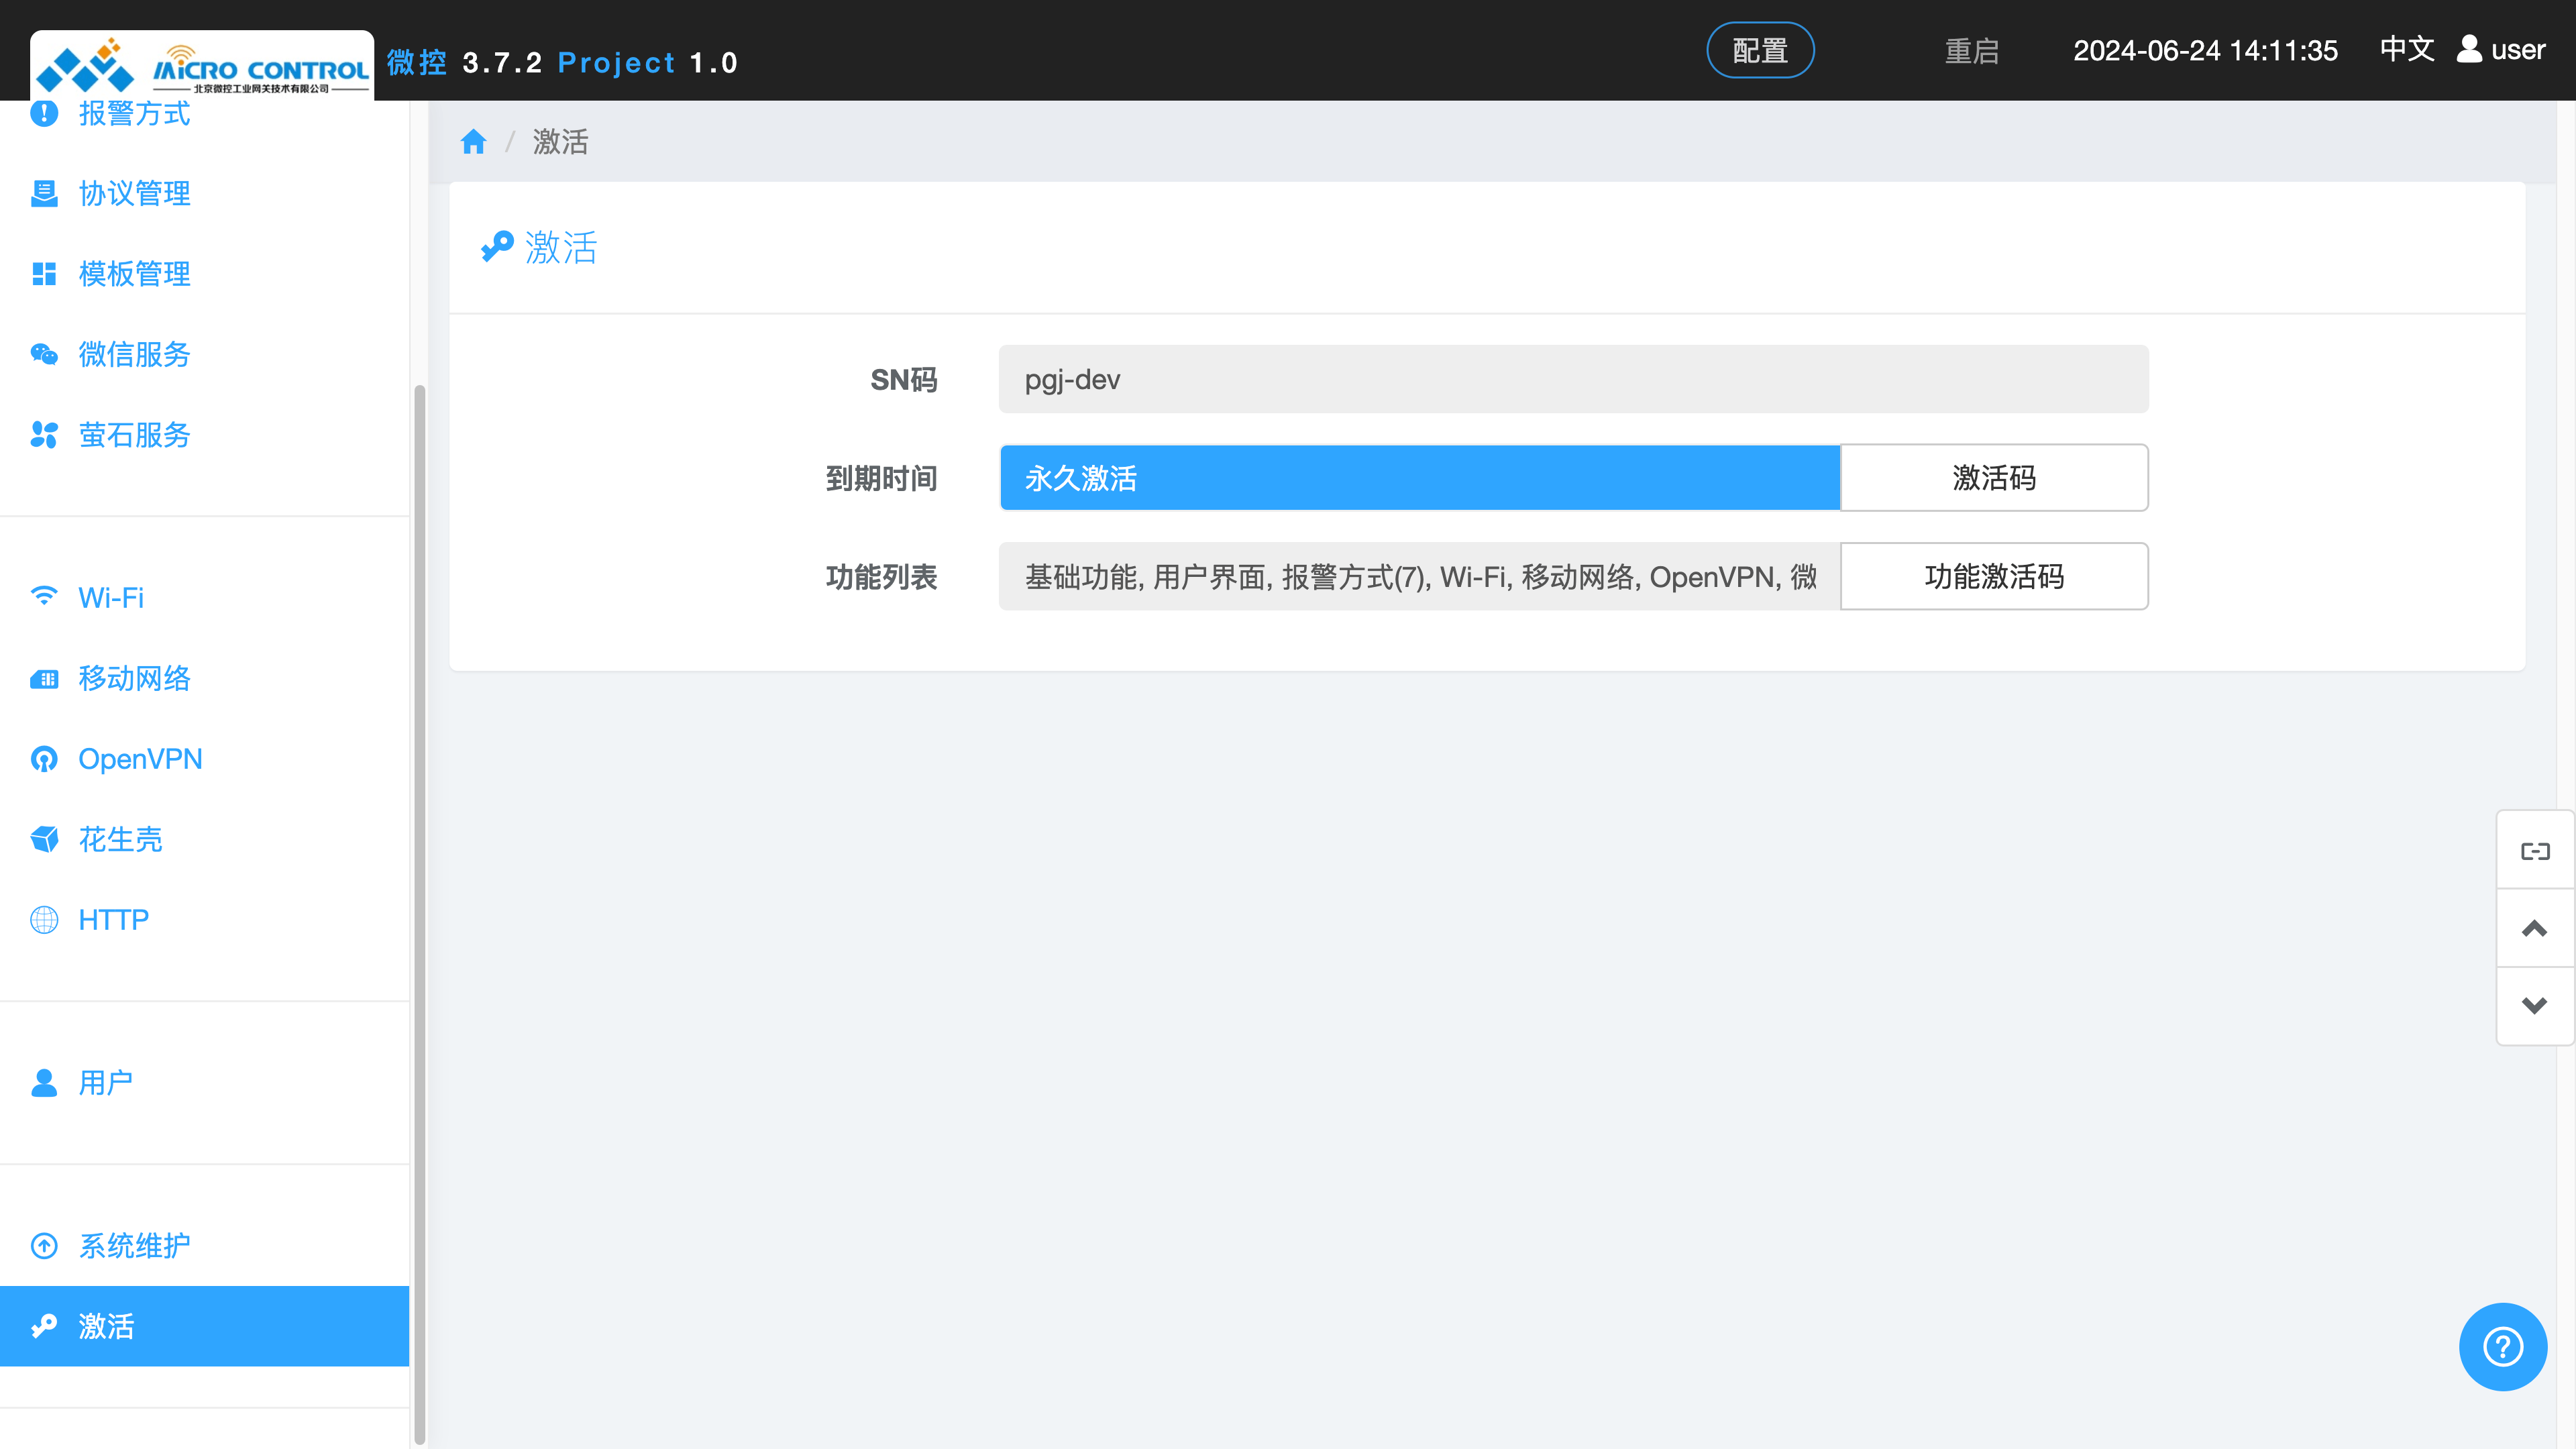This screenshot has height=1449, width=2576.
Task: Click the 花生壳 cube icon in sidebar
Action: tap(44, 839)
